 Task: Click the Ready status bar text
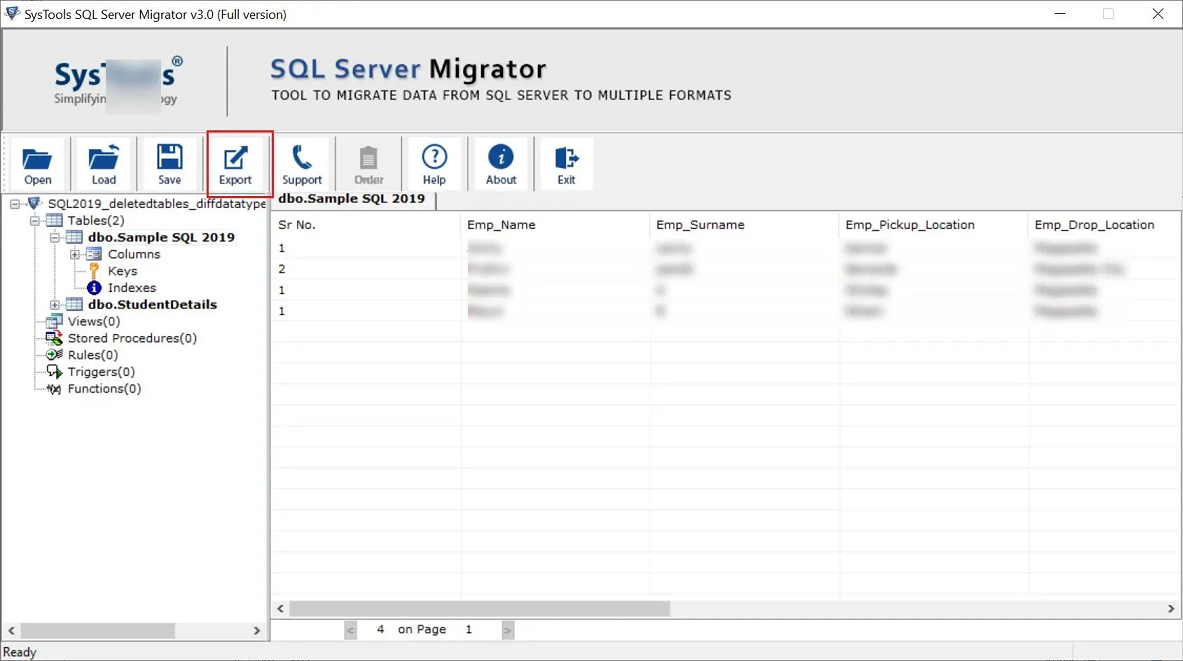[x=20, y=652]
